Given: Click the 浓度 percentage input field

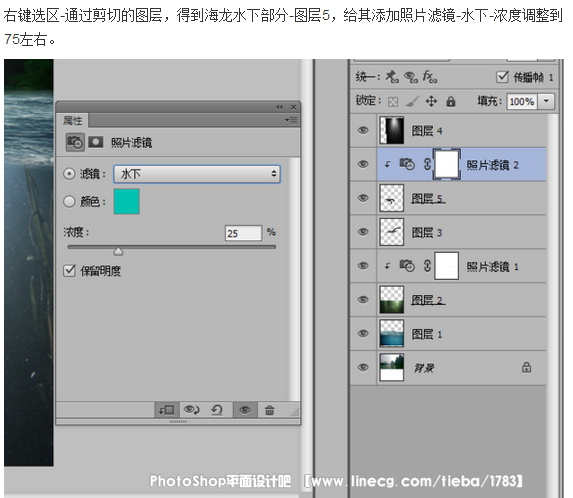Looking at the screenshot, I should coord(243,233).
